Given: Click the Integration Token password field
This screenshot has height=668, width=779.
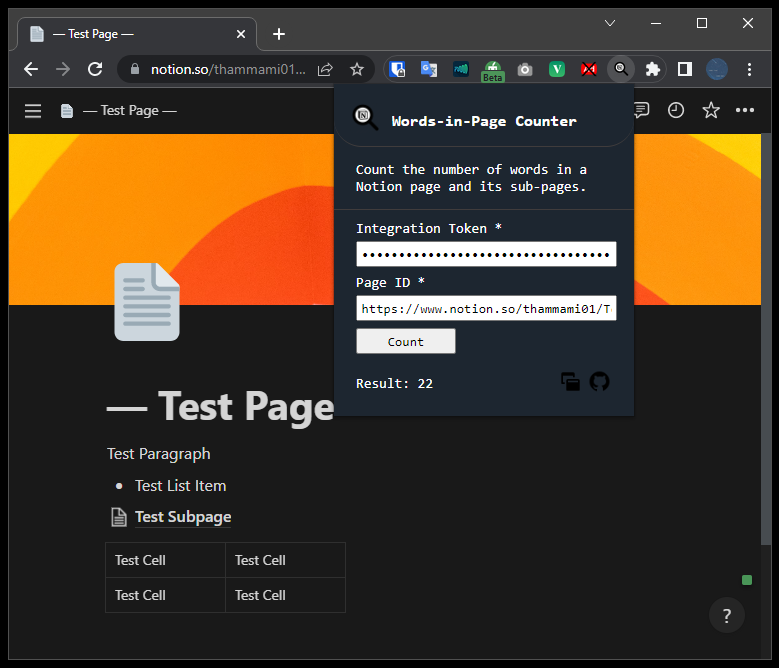Looking at the screenshot, I should (x=486, y=254).
